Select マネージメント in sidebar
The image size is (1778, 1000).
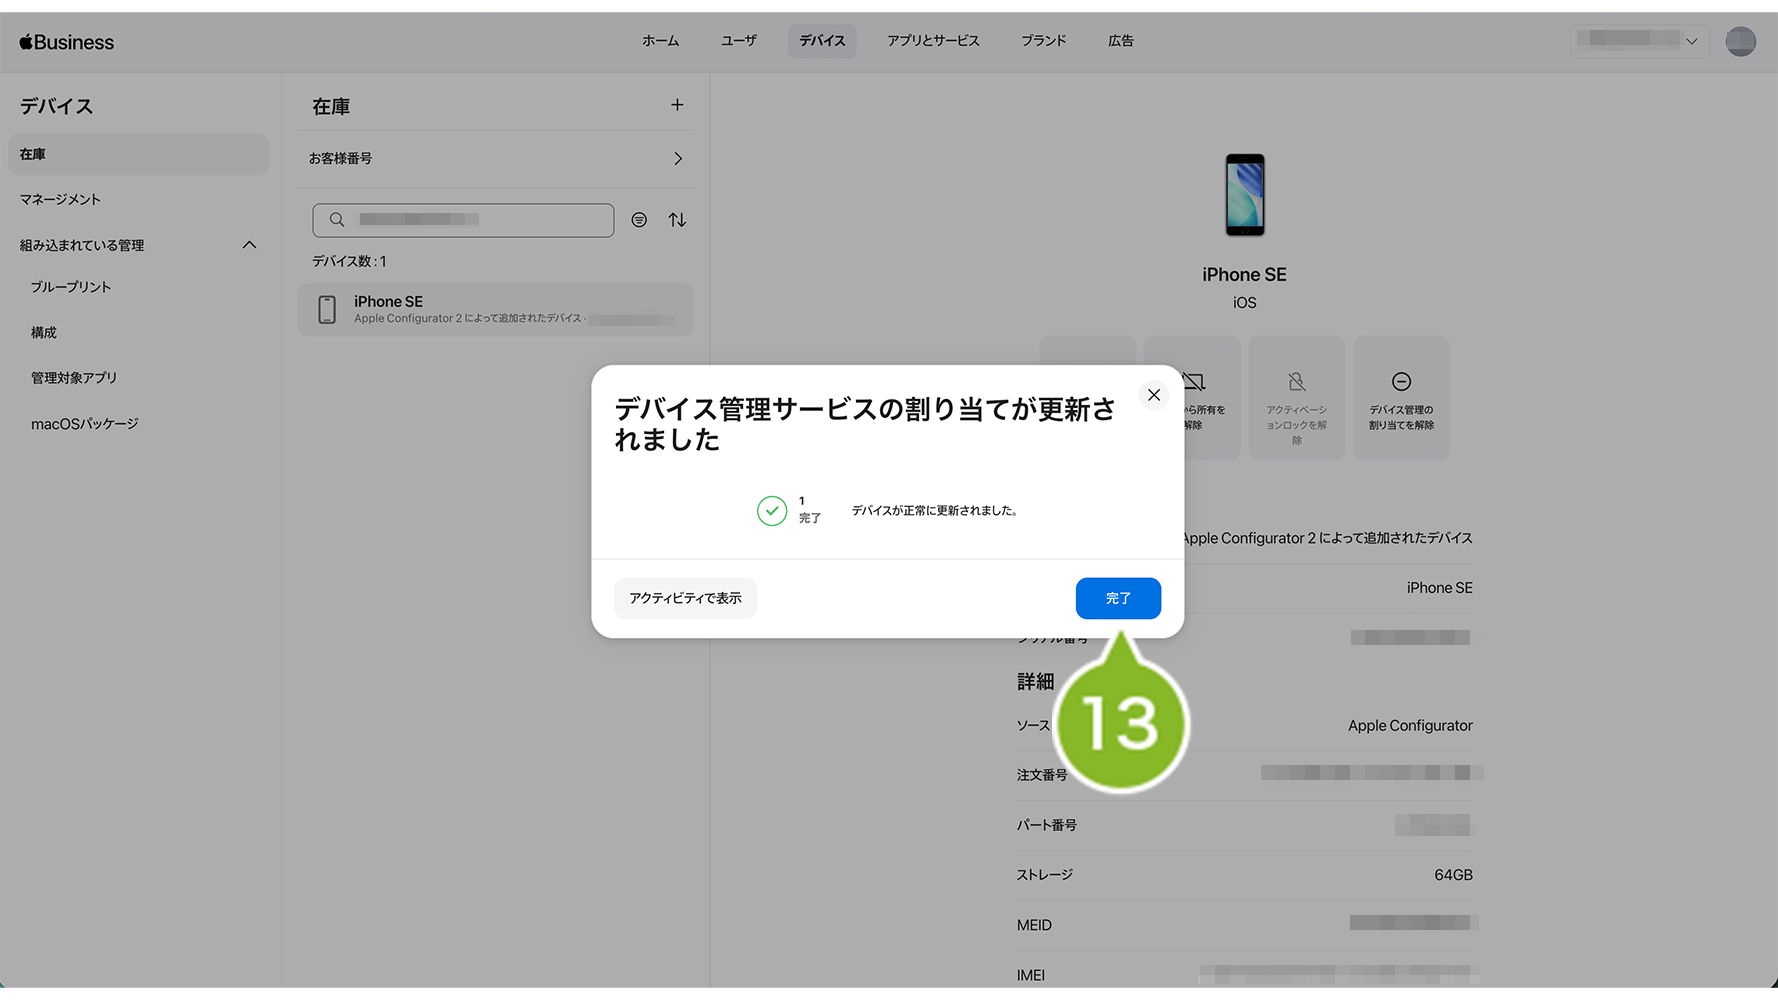pos(61,200)
